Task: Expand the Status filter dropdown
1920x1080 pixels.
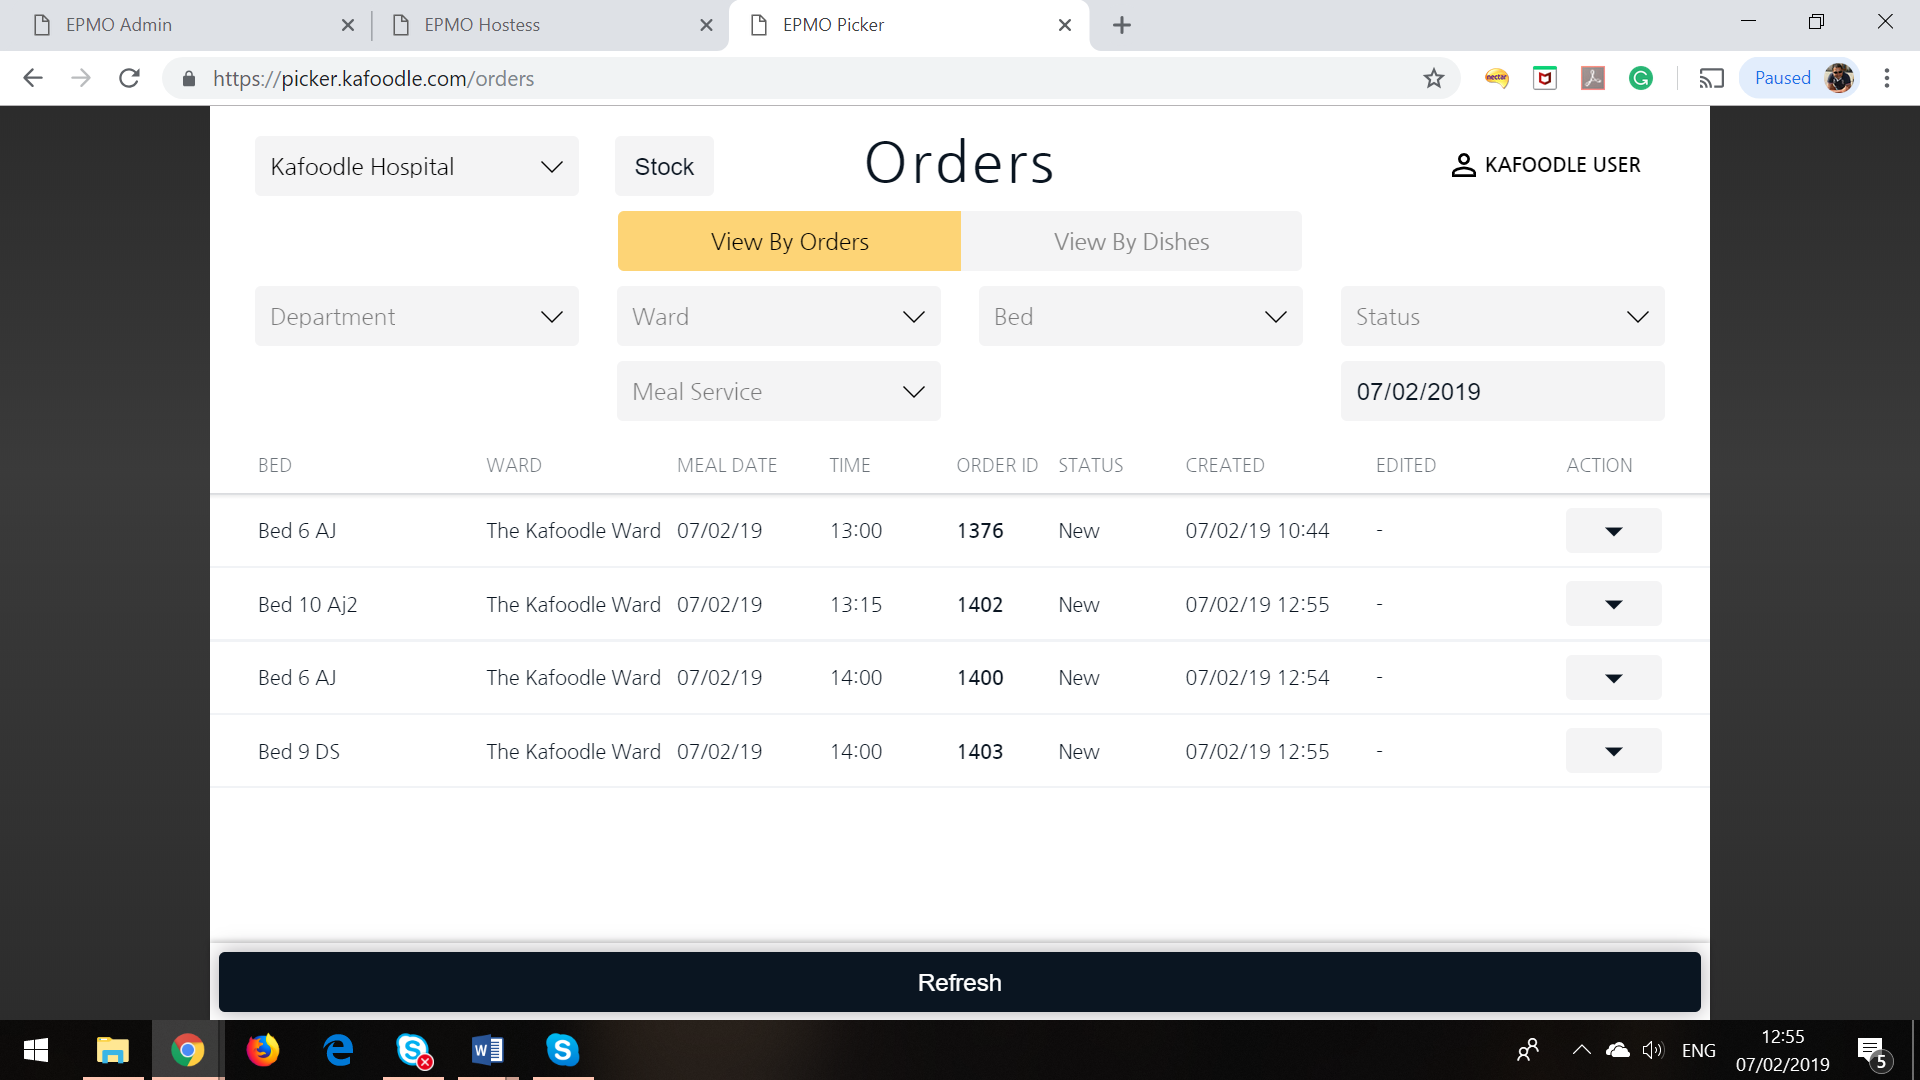Action: (x=1503, y=316)
